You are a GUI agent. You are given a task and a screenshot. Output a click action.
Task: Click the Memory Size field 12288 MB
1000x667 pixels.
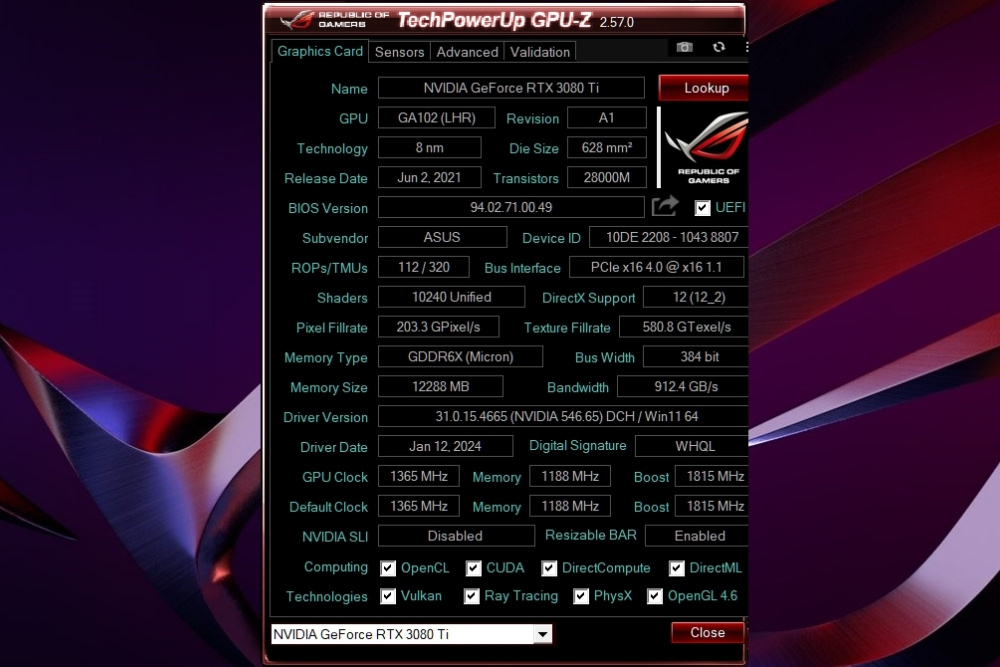point(441,386)
